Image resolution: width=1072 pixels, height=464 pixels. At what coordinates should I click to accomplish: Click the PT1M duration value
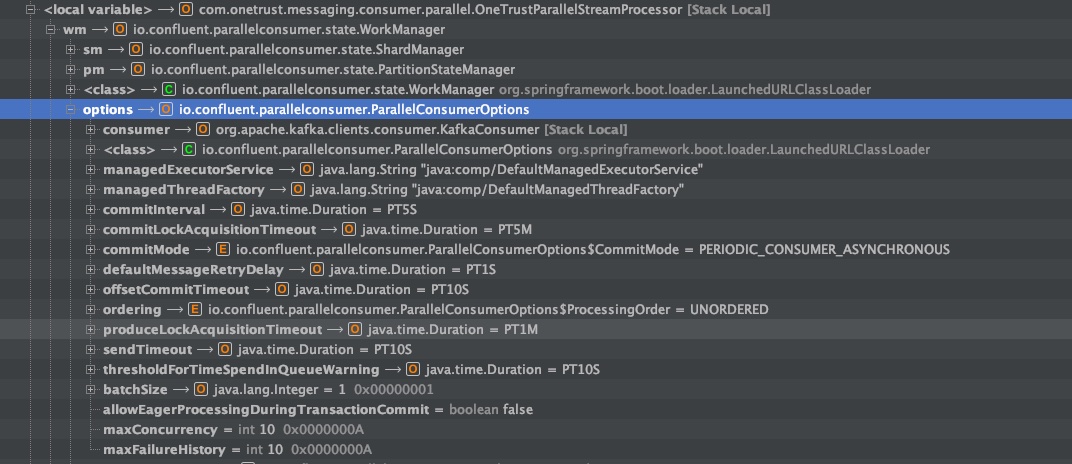[521, 330]
